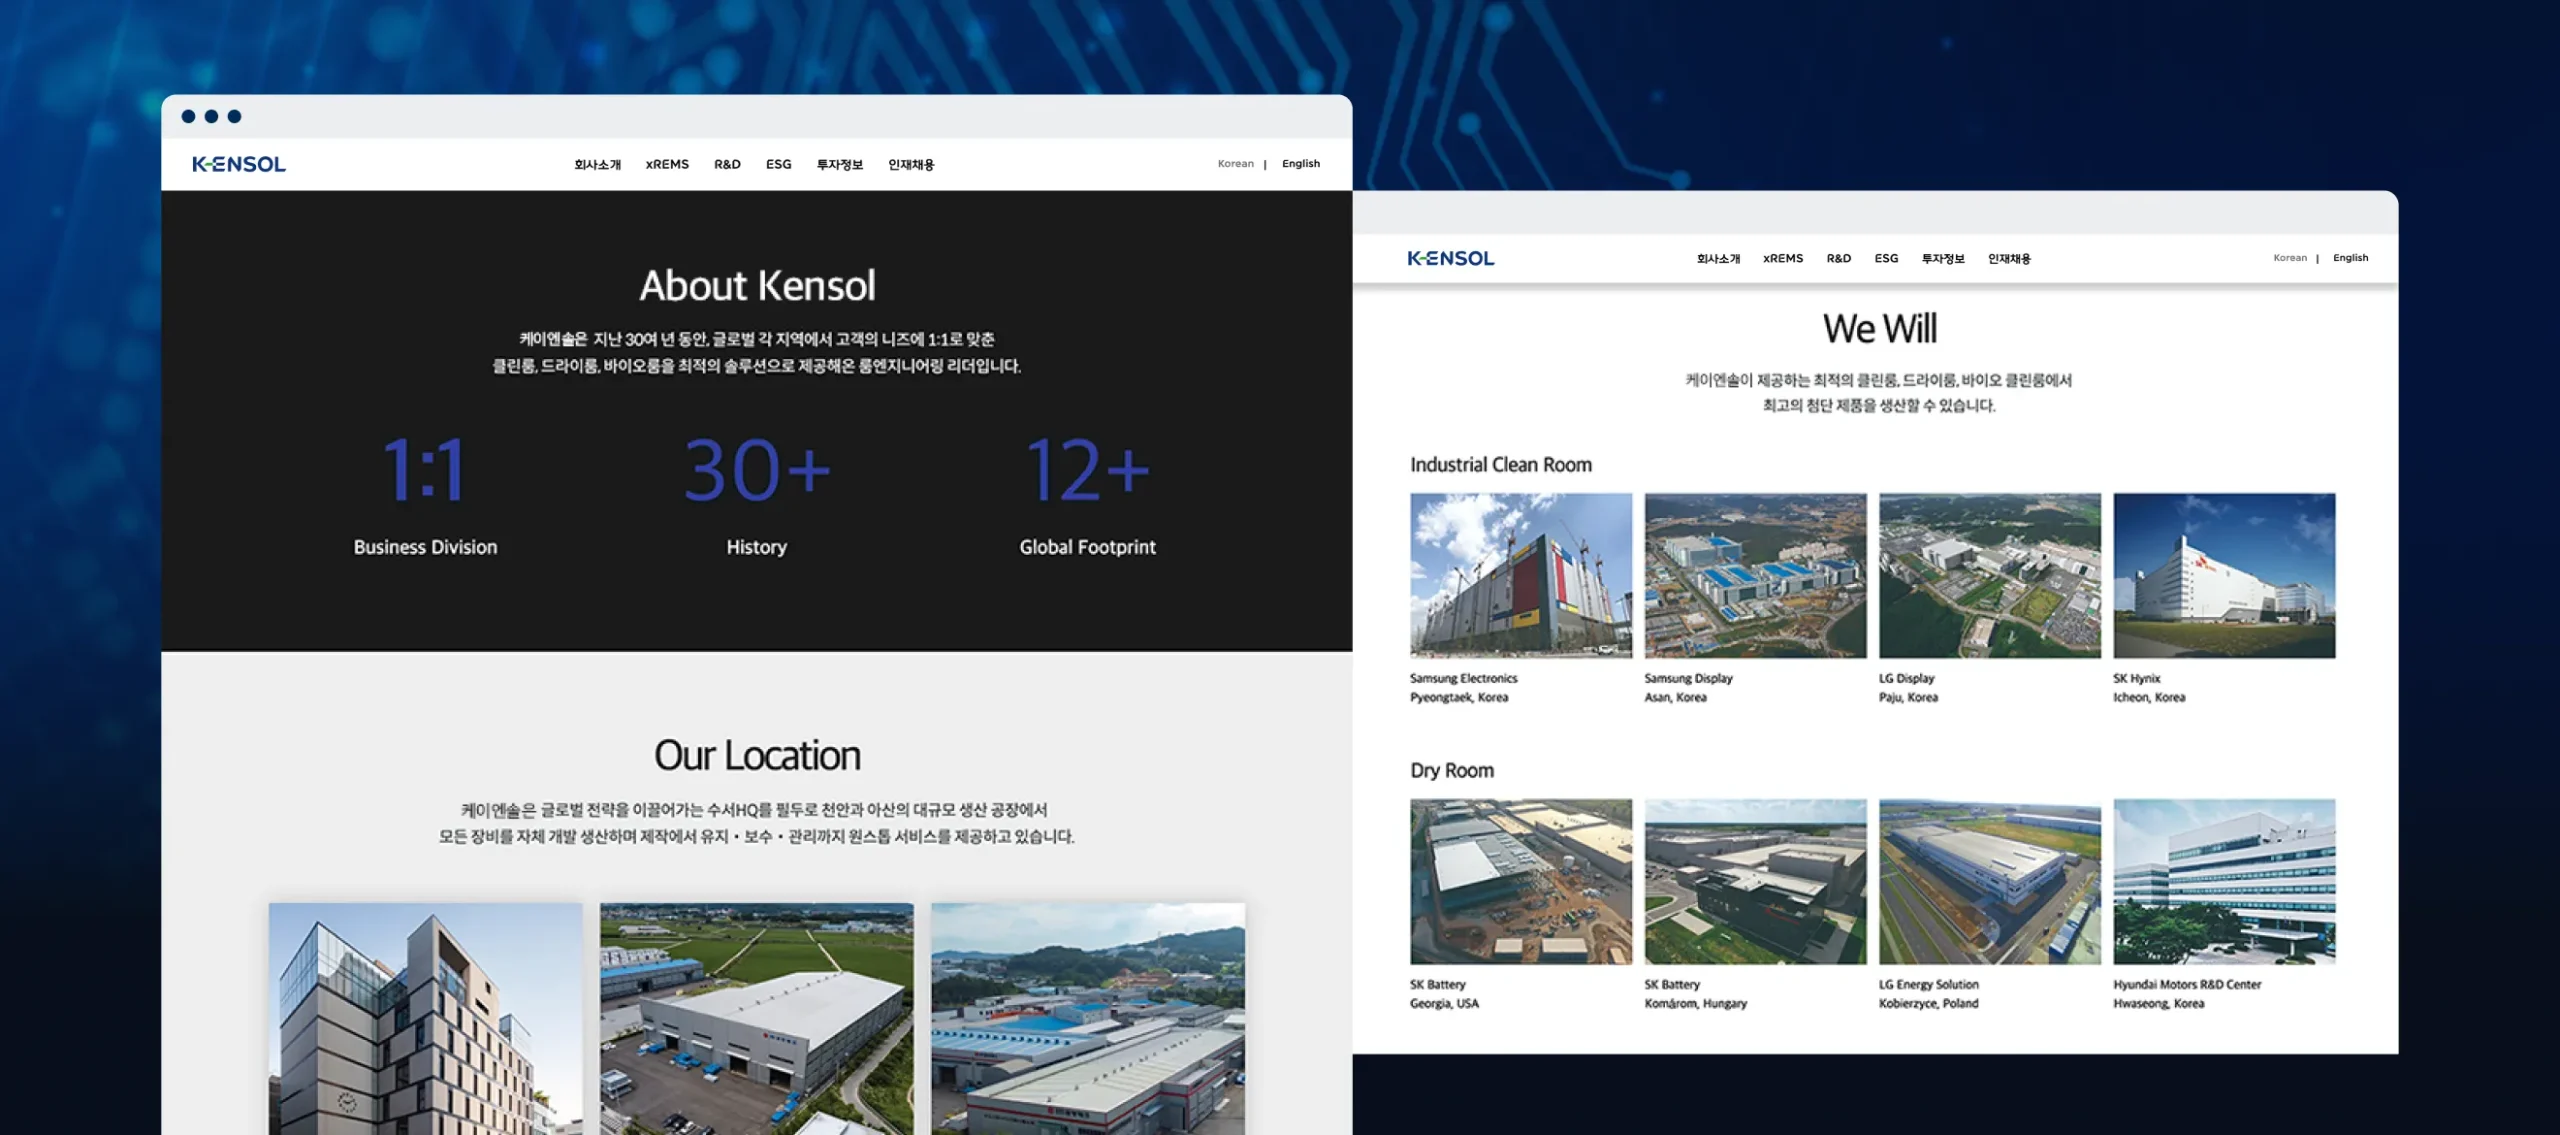
Task: Click the K-ENSOL logo in the right window
Action: 1451,258
